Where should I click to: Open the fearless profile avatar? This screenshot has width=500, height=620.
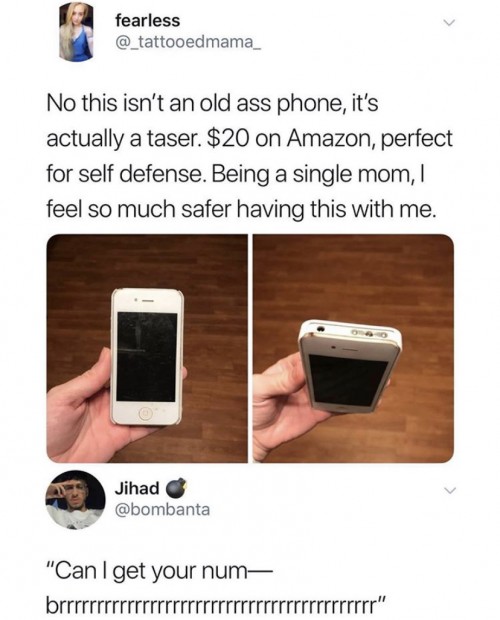(x=76, y=32)
